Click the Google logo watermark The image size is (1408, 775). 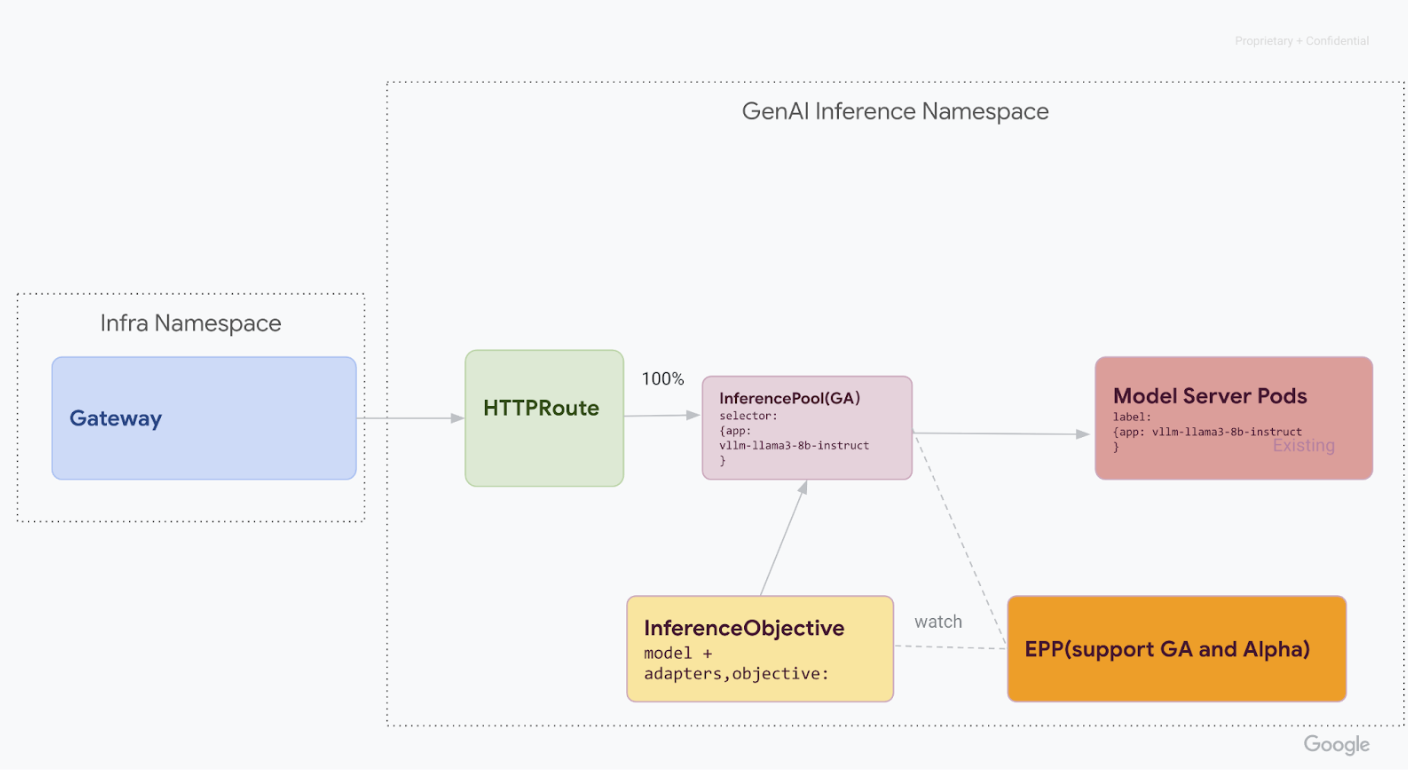(1336, 744)
